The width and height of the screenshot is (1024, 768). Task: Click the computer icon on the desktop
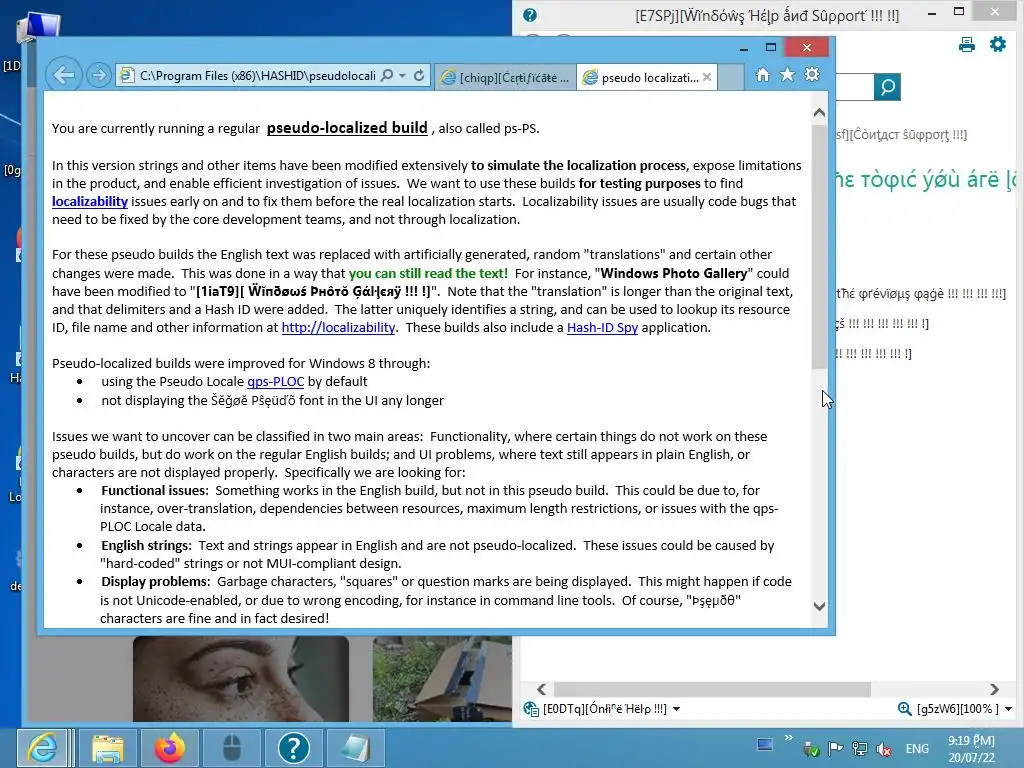point(38,27)
